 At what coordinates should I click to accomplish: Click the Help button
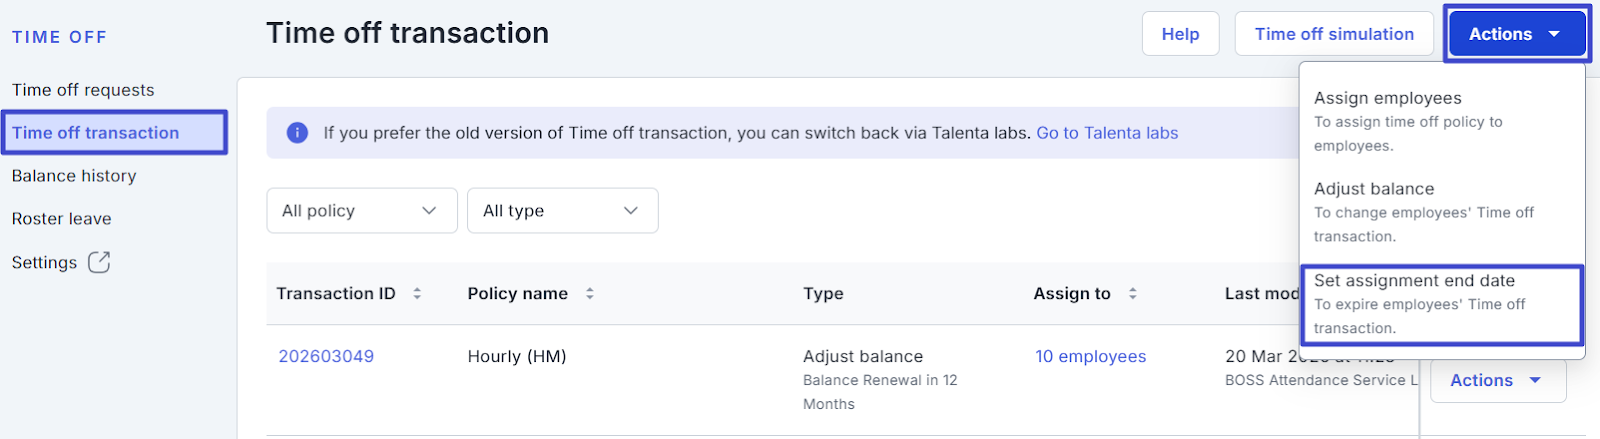pos(1180,34)
